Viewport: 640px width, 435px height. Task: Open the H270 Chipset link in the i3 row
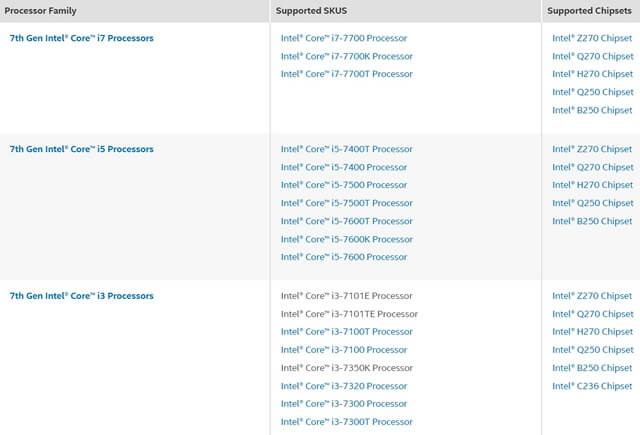tap(592, 332)
